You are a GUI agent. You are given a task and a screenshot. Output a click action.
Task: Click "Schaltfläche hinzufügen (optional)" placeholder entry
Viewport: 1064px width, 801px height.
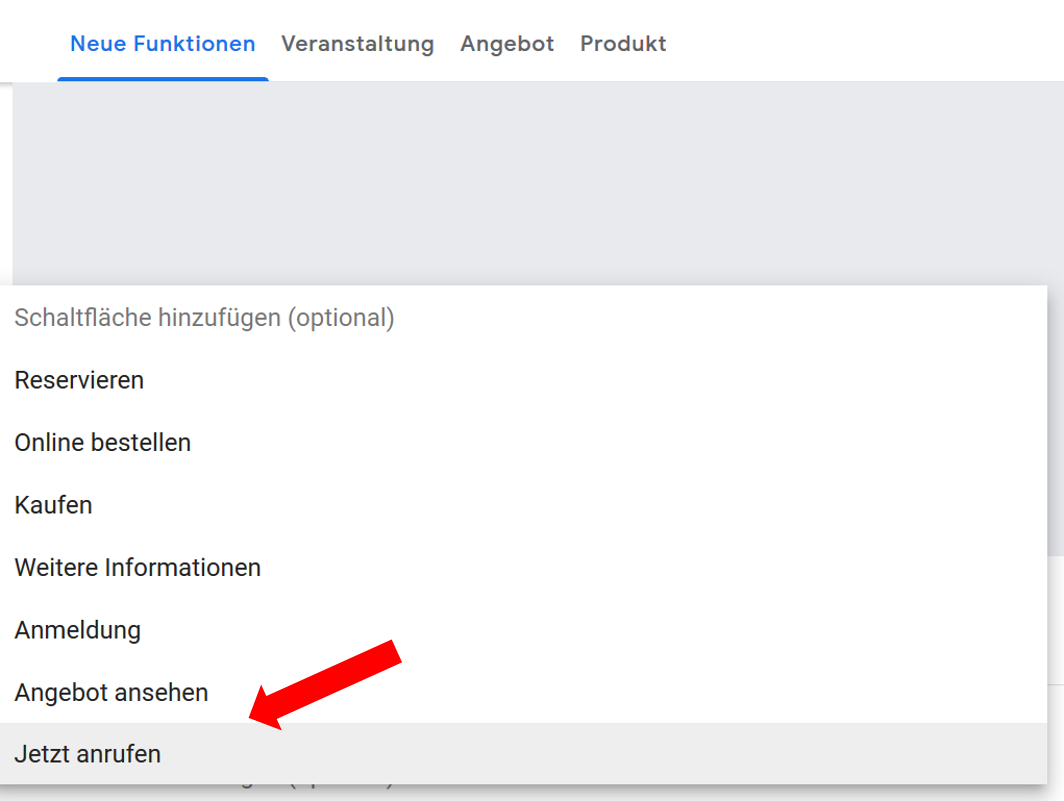point(204,317)
